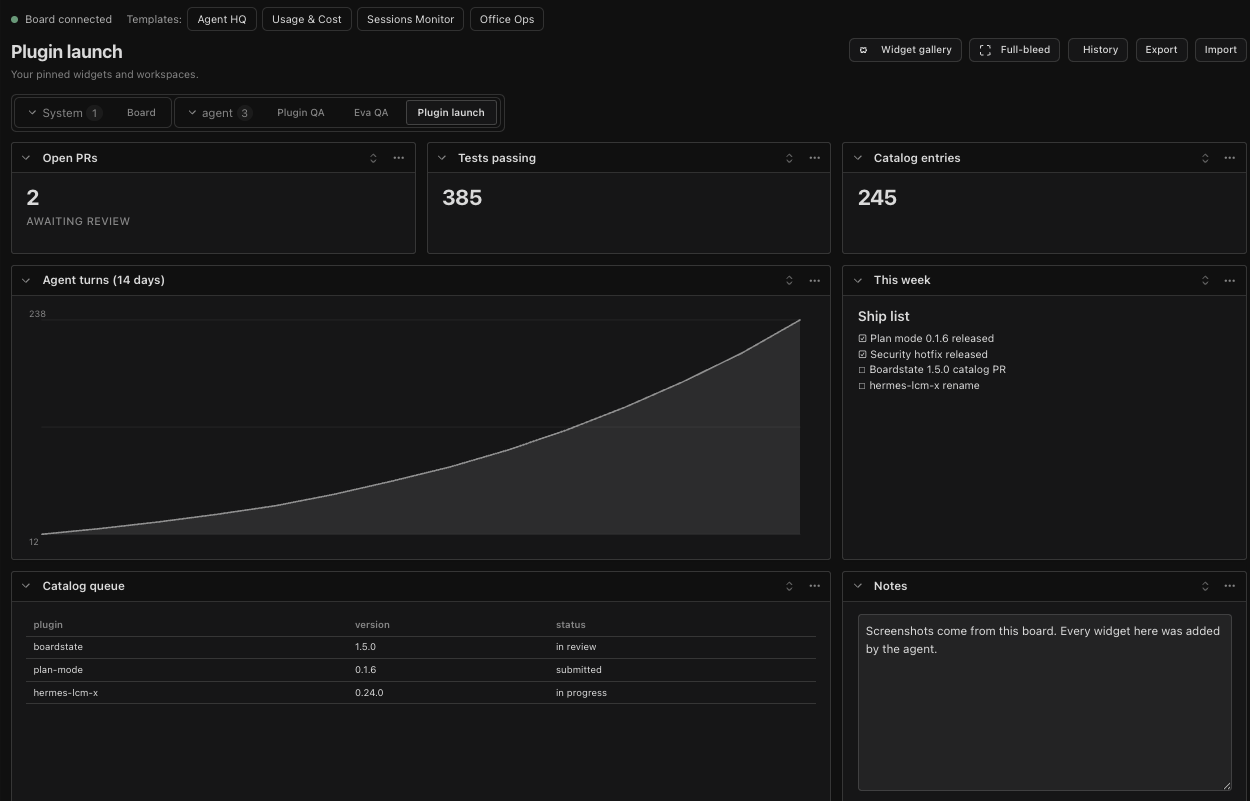The width and height of the screenshot is (1250, 801).
Task: Collapse the Catalog queue widget
Action: click(x=26, y=586)
